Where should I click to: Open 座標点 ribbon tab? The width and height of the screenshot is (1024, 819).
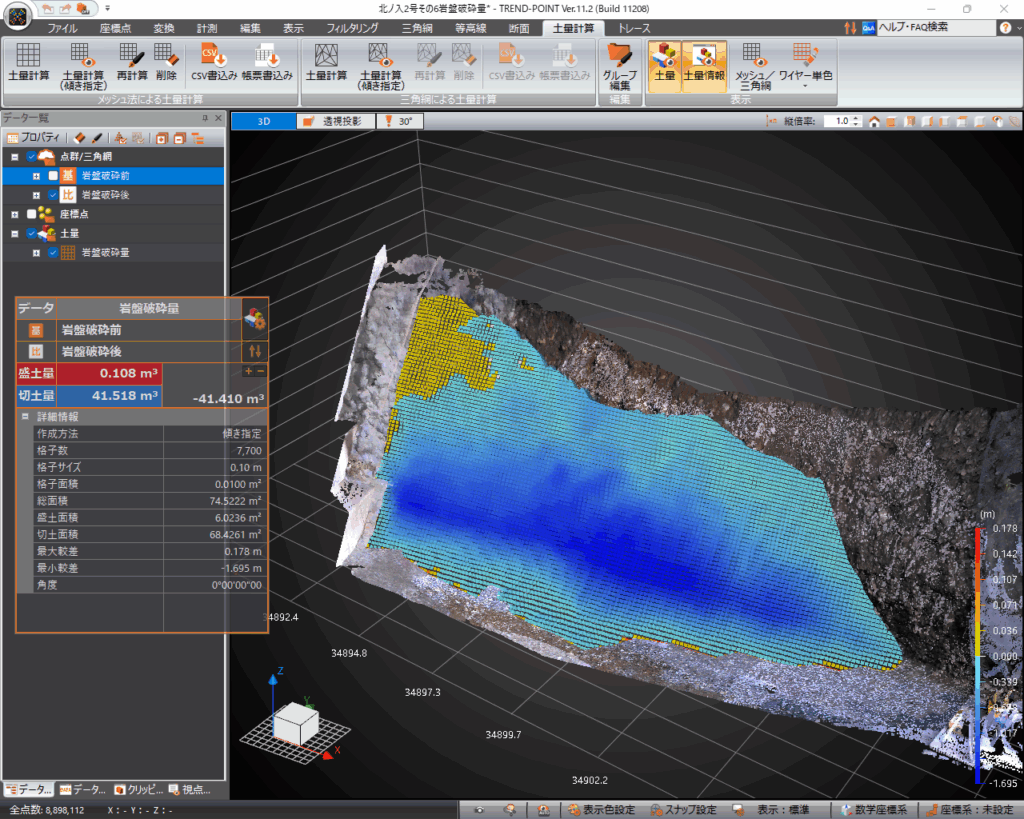[x=116, y=28]
